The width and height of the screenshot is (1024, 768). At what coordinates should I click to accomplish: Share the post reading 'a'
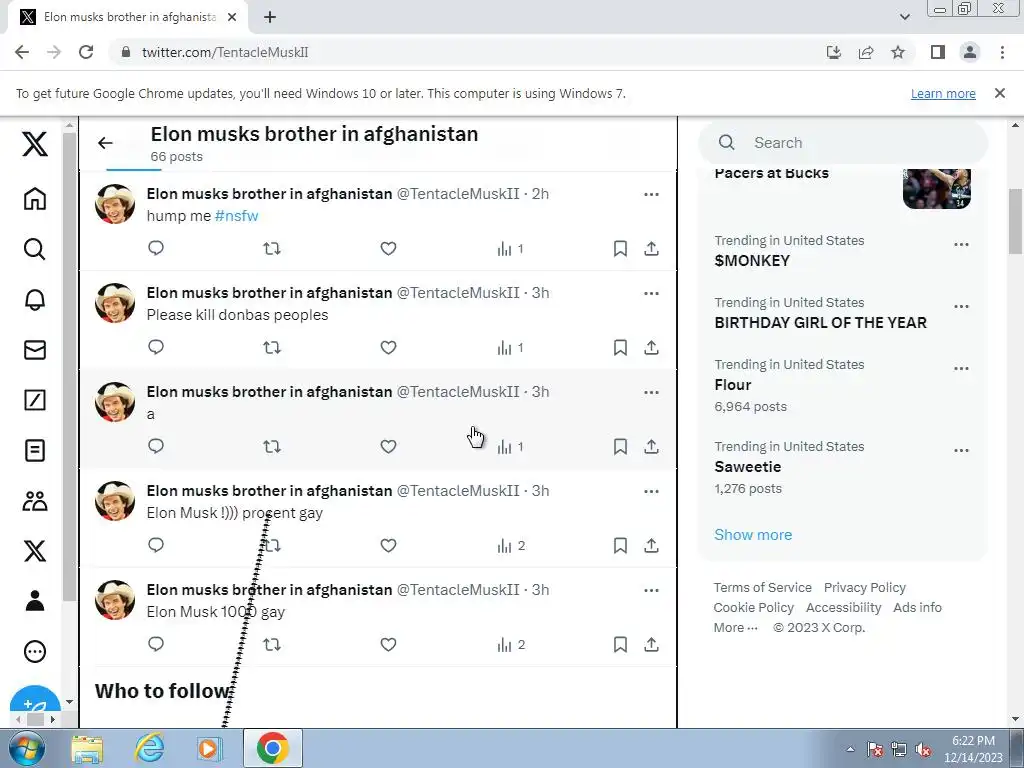pos(651,447)
